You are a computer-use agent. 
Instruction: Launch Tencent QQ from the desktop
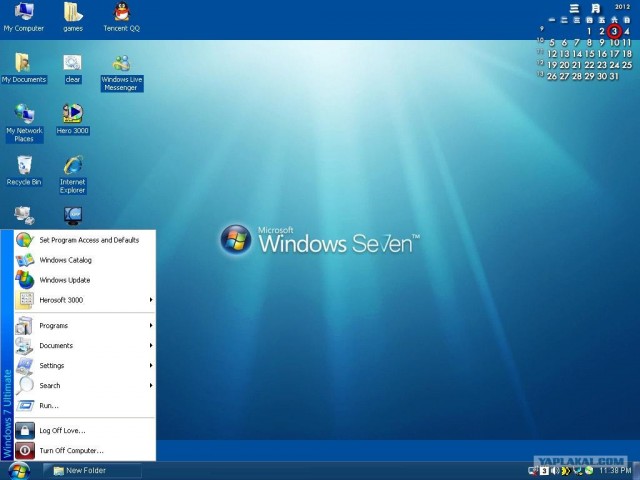pyautogui.click(x=122, y=16)
